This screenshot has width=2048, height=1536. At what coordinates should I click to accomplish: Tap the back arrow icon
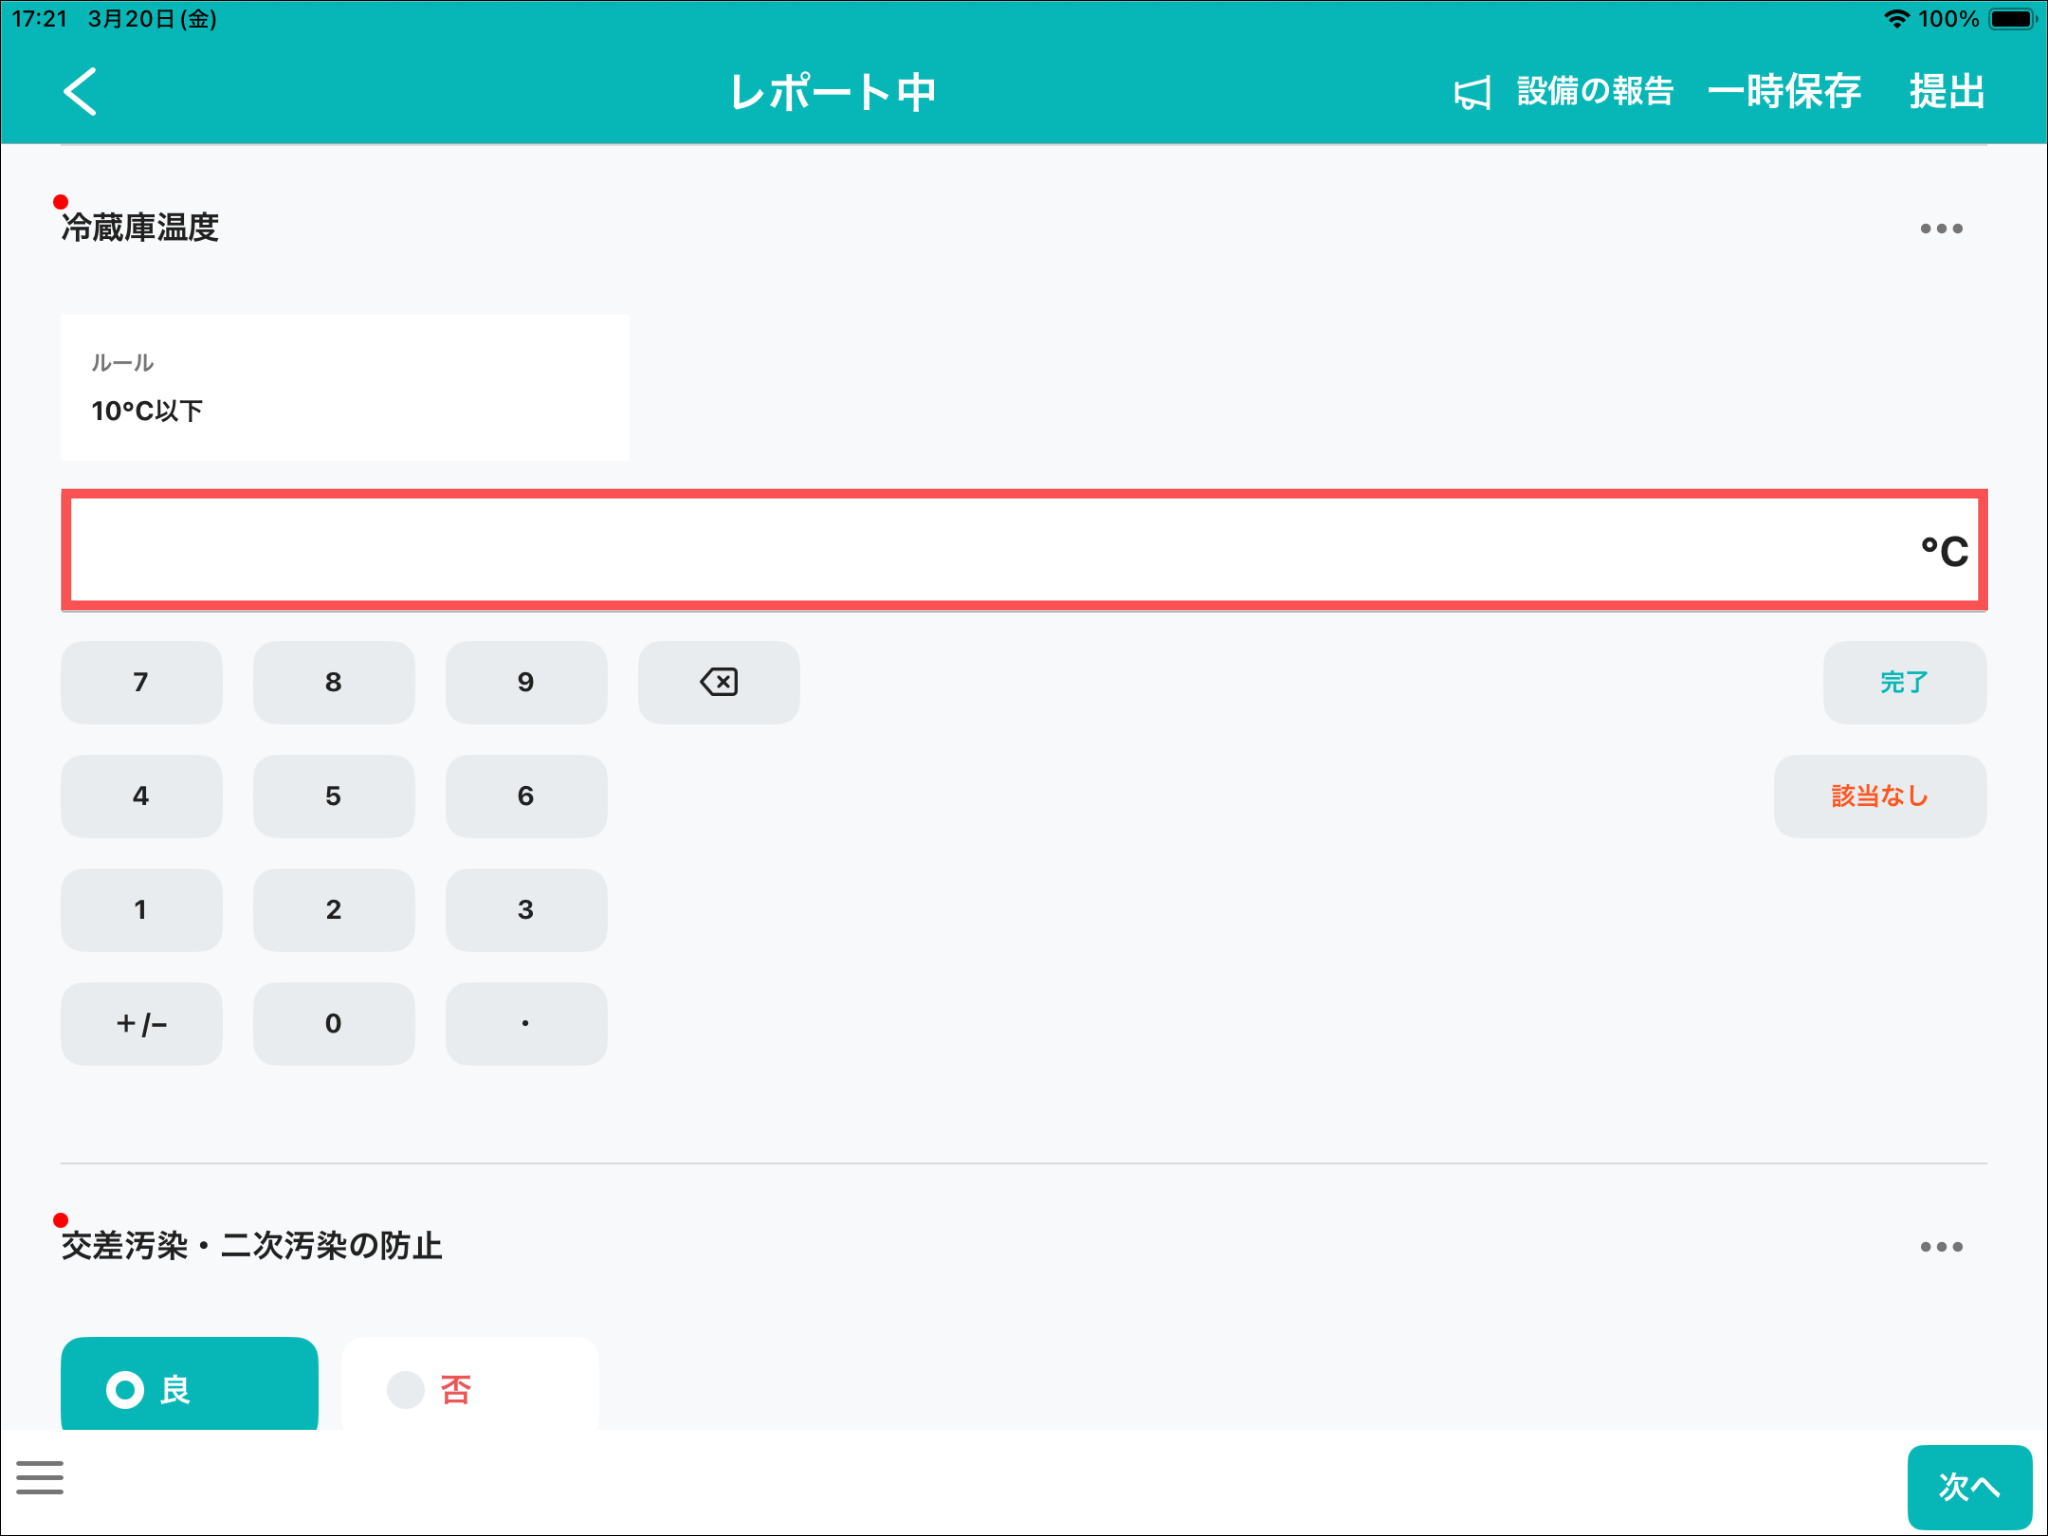click(x=80, y=92)
